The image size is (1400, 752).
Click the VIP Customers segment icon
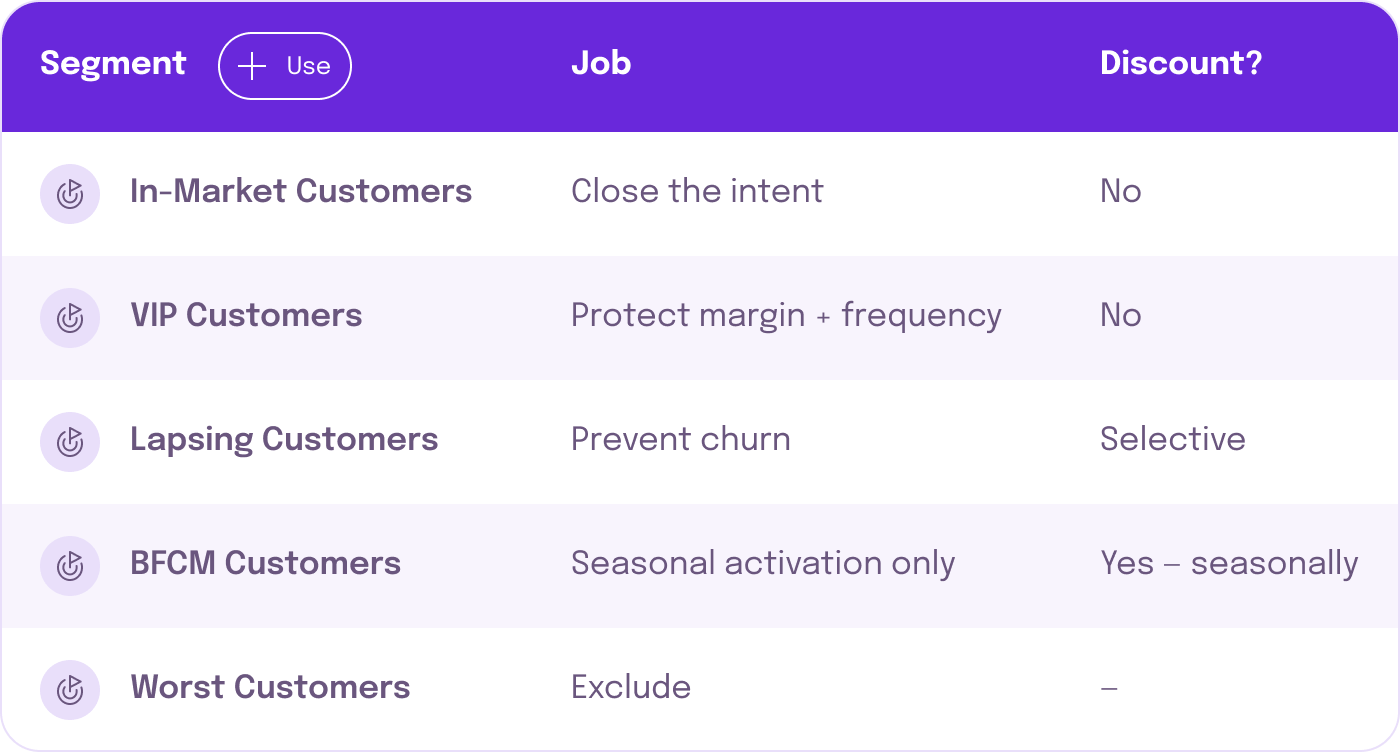70,318
